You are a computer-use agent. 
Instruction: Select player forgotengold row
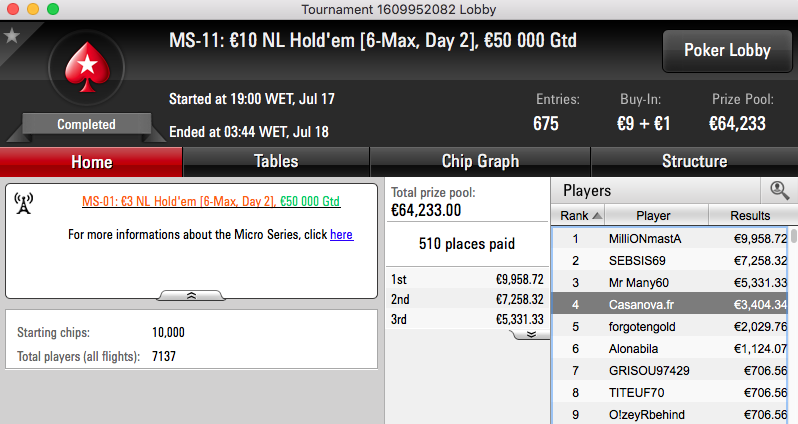(671, 326)
